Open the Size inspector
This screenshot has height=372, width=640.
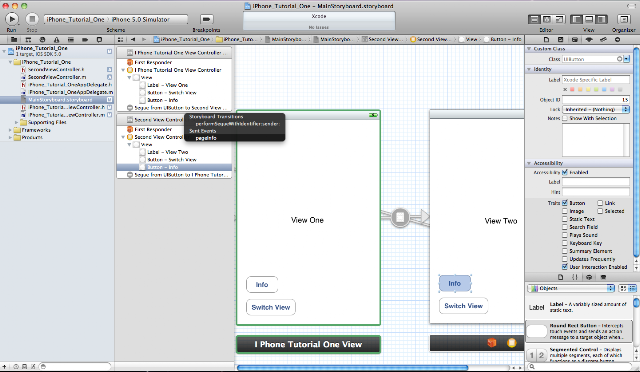603,40
